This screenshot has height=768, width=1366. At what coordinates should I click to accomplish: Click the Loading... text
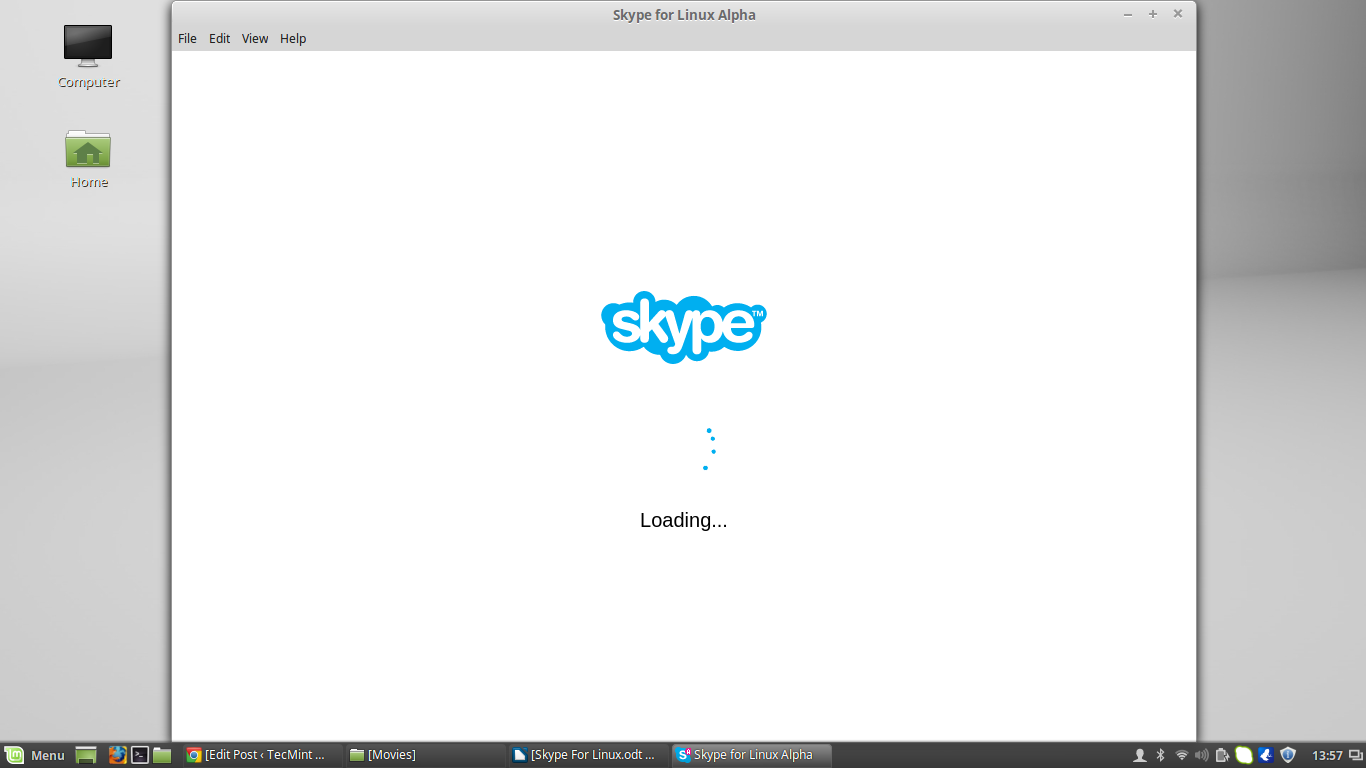683,520
